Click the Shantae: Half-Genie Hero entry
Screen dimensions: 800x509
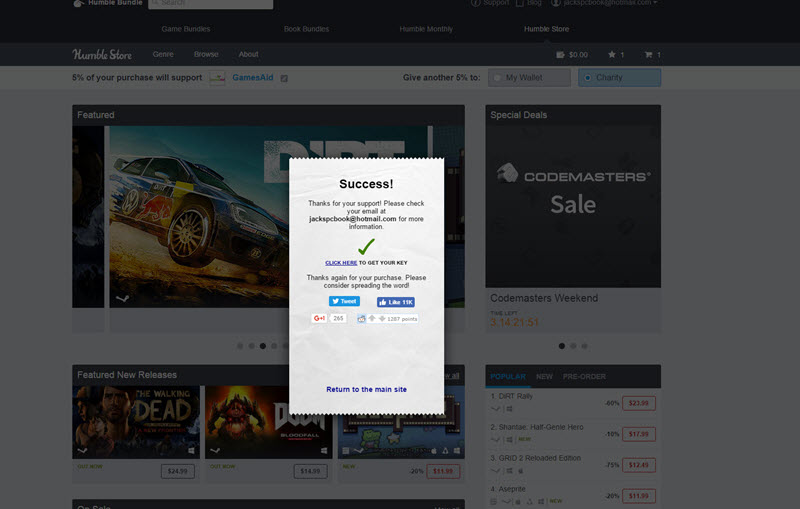point(537,427)
